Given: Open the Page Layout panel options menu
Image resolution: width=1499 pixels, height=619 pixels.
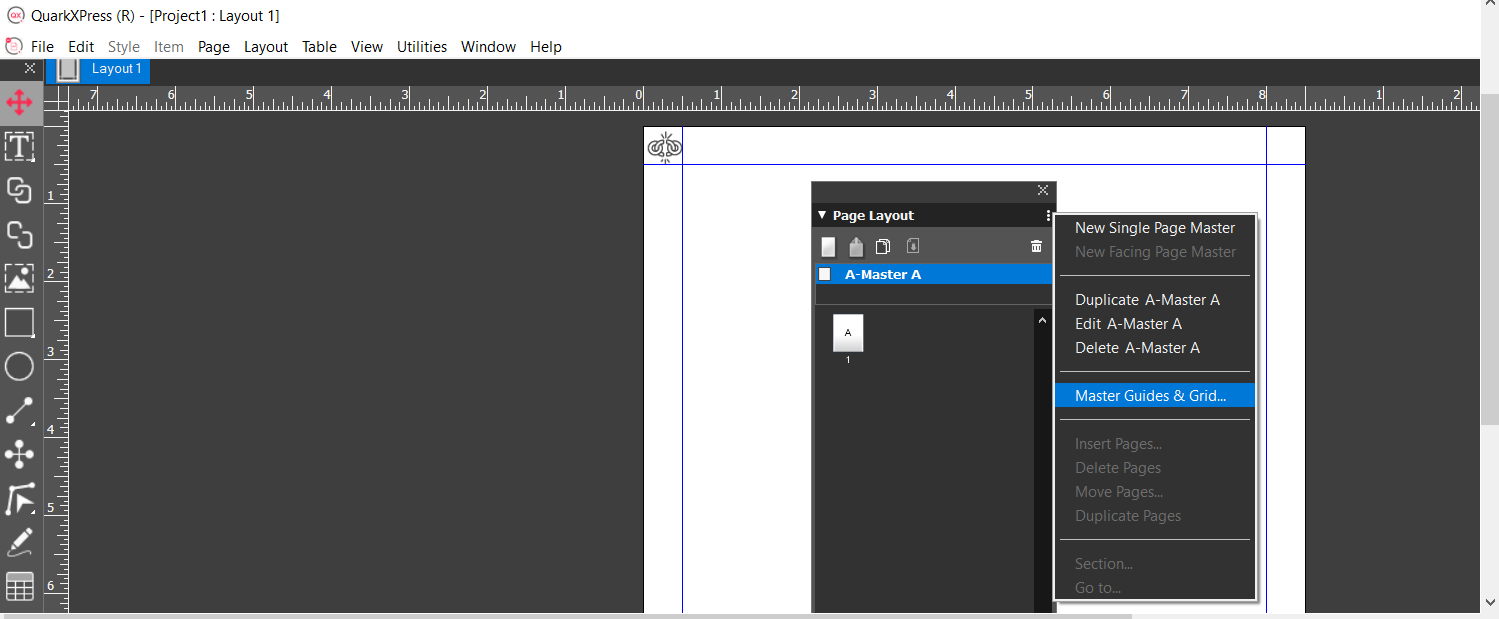Looking at the screenshot, I should click(x=1046, y=215).
